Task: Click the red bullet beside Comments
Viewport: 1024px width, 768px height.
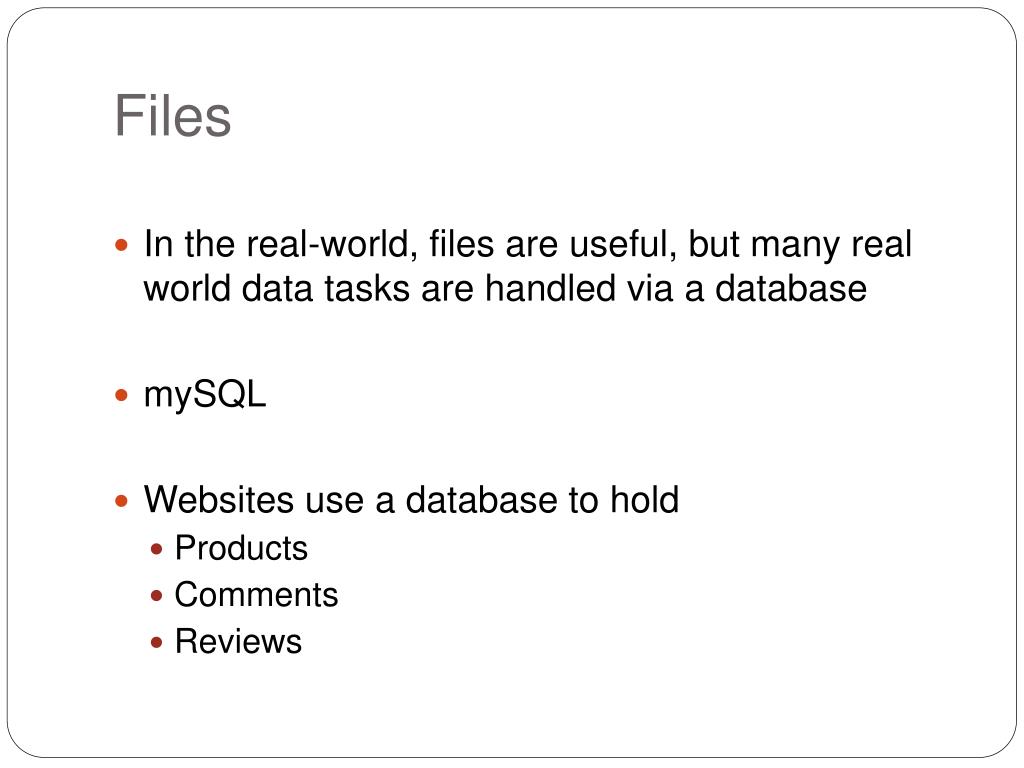Action: pos(156,596)
